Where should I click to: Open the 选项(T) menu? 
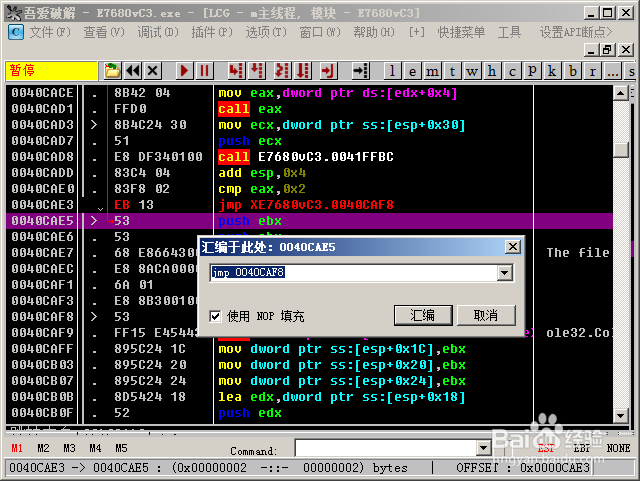click(266, 32)
